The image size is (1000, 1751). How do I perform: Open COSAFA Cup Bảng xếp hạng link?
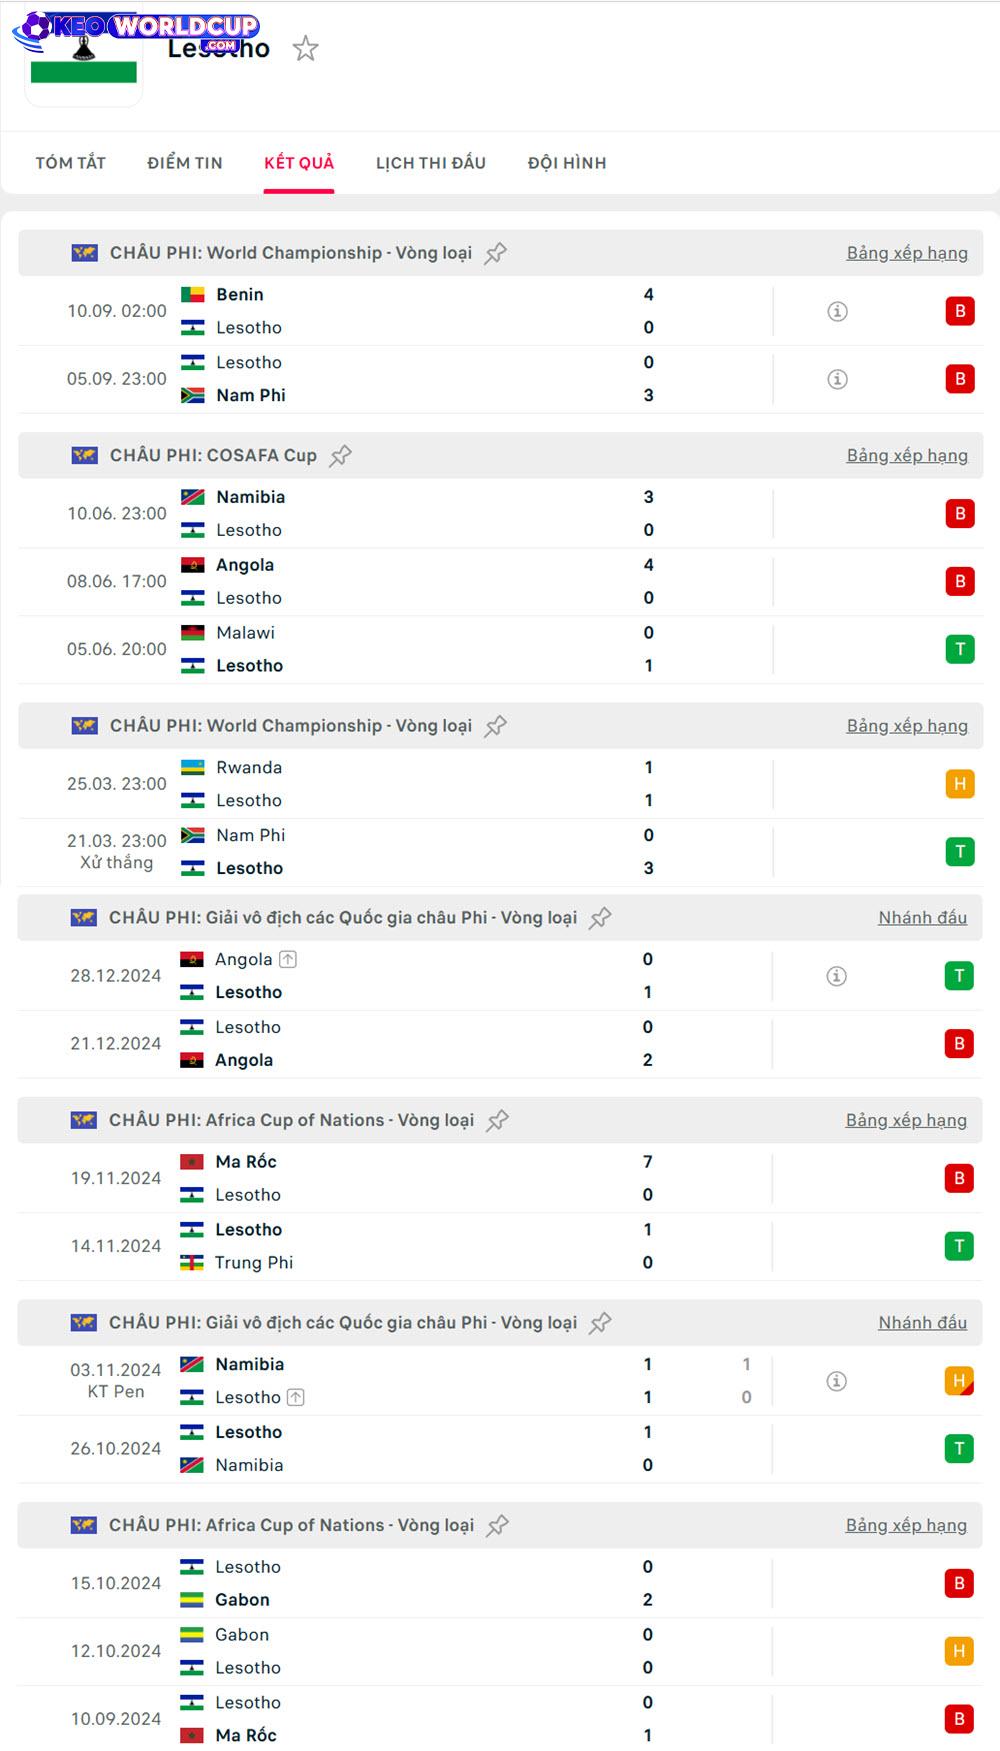click(x=907, y=456)
